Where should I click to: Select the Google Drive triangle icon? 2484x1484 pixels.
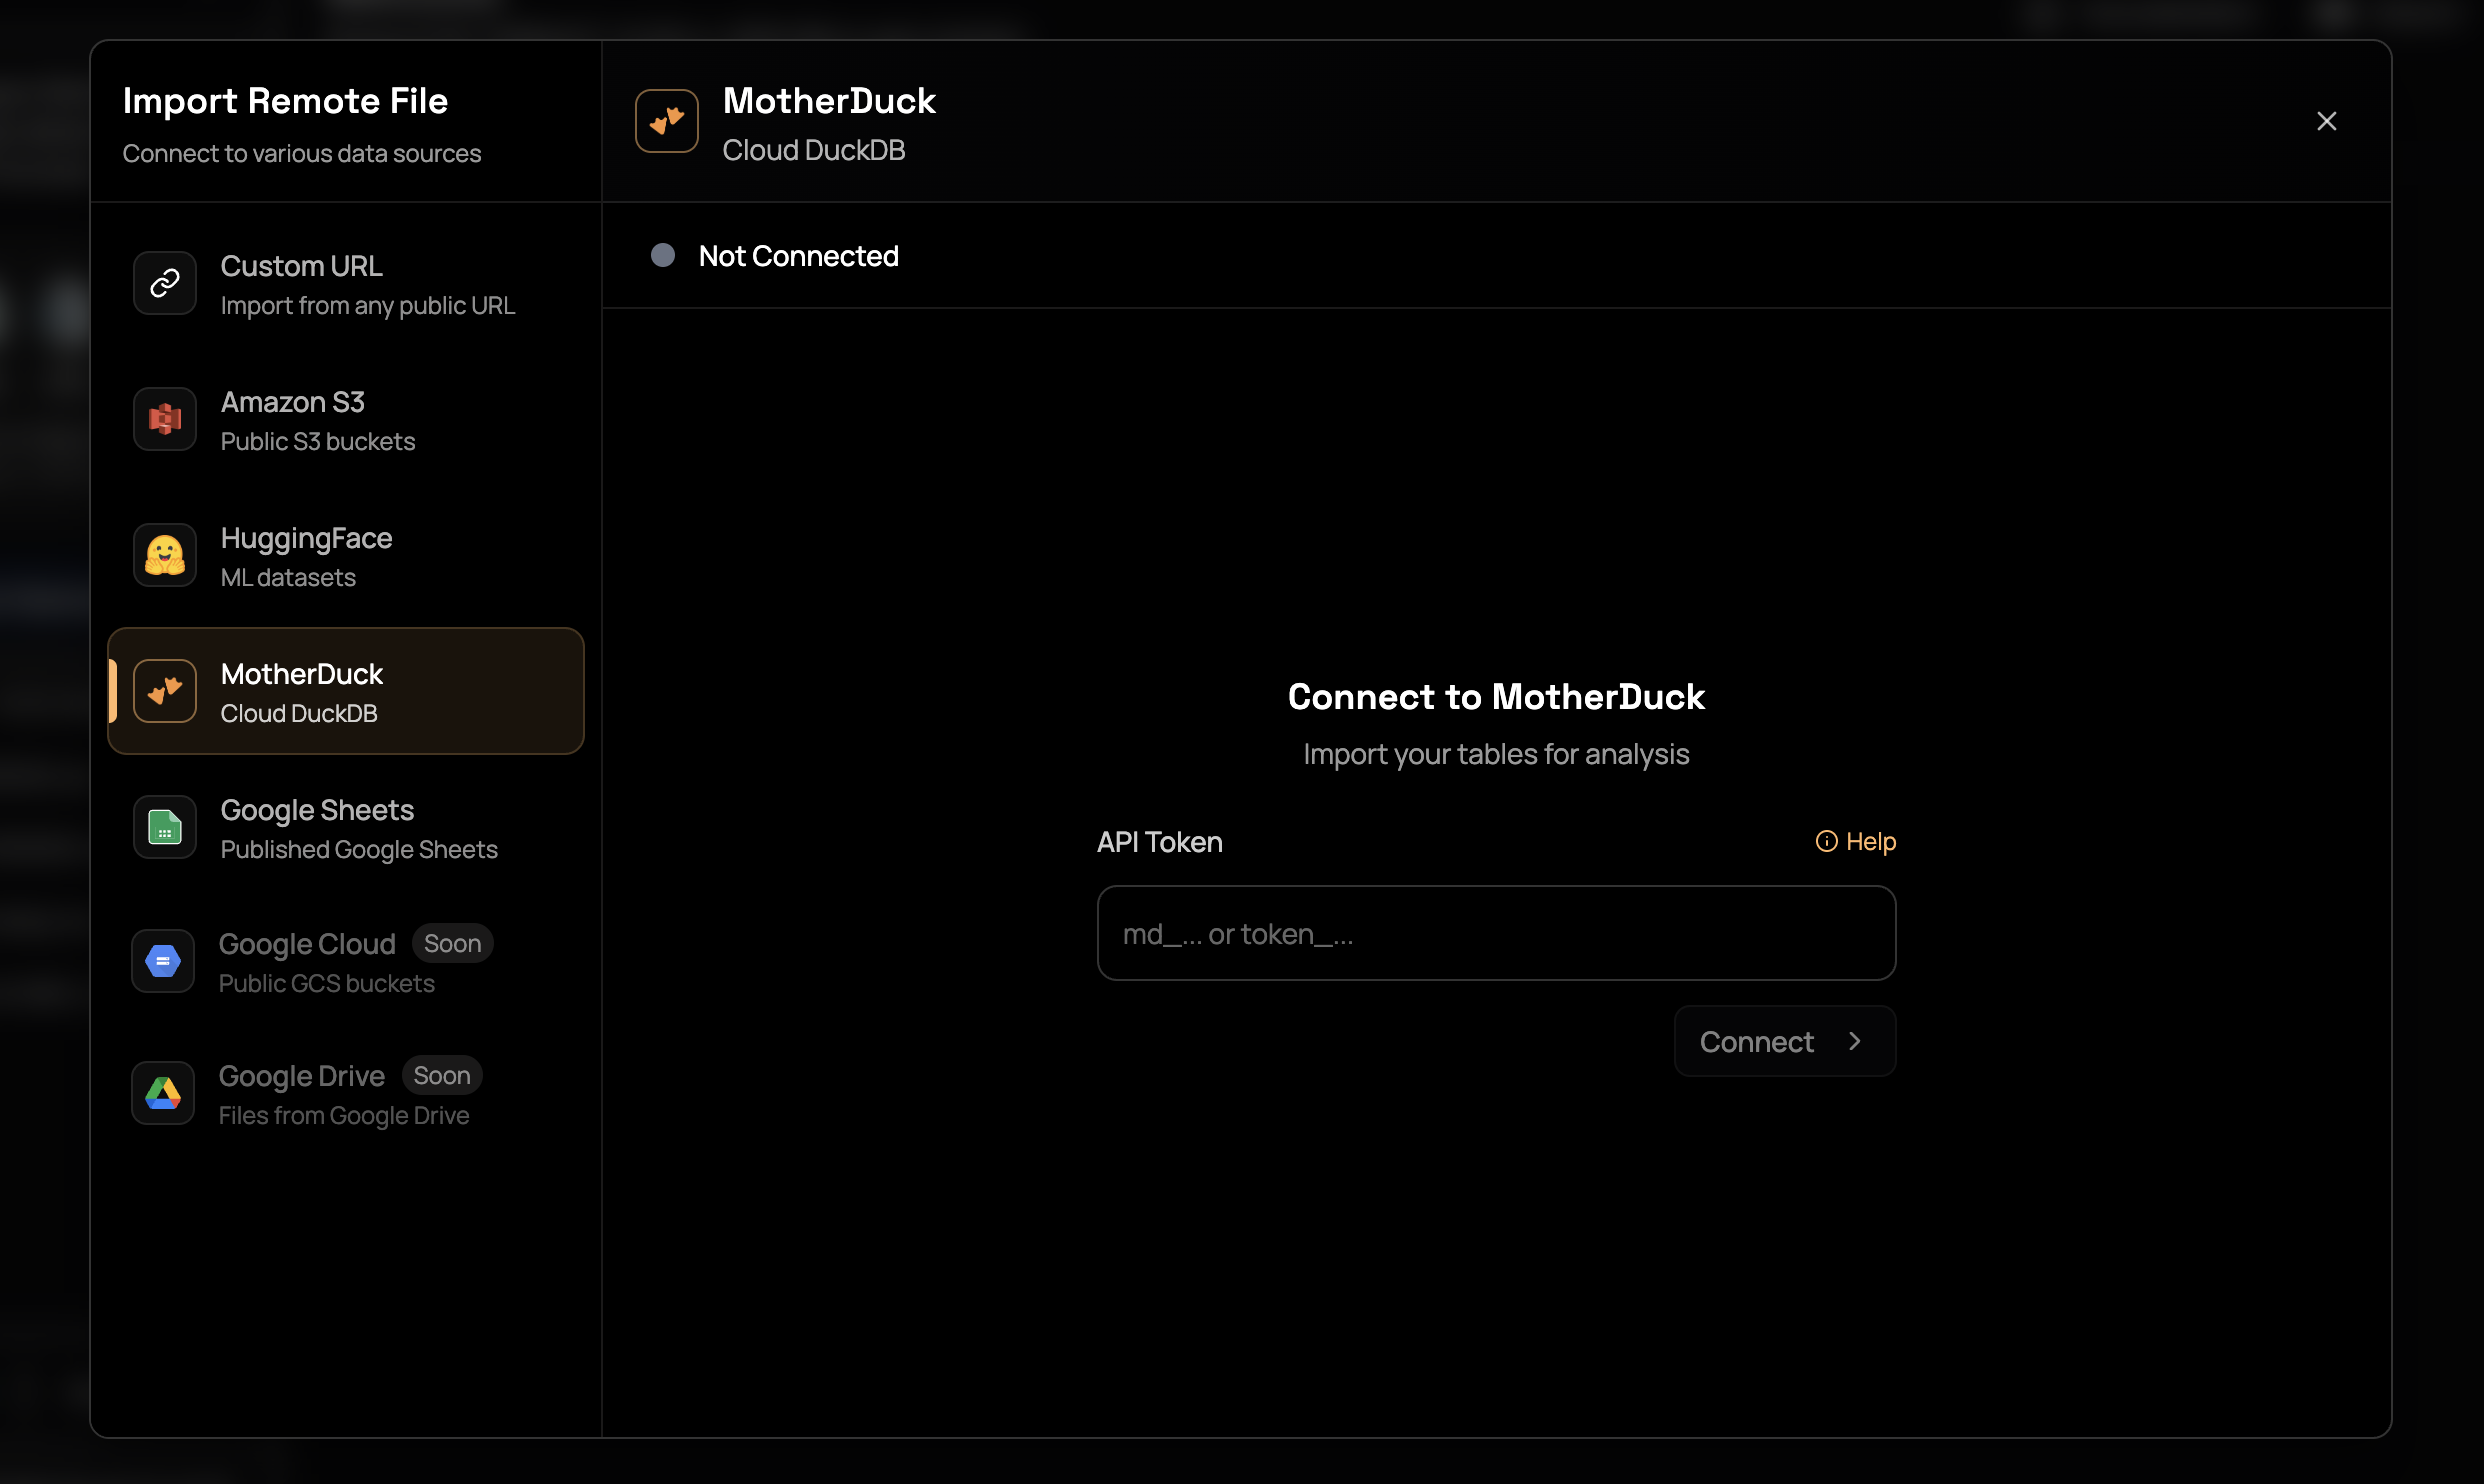[163, 1093]
